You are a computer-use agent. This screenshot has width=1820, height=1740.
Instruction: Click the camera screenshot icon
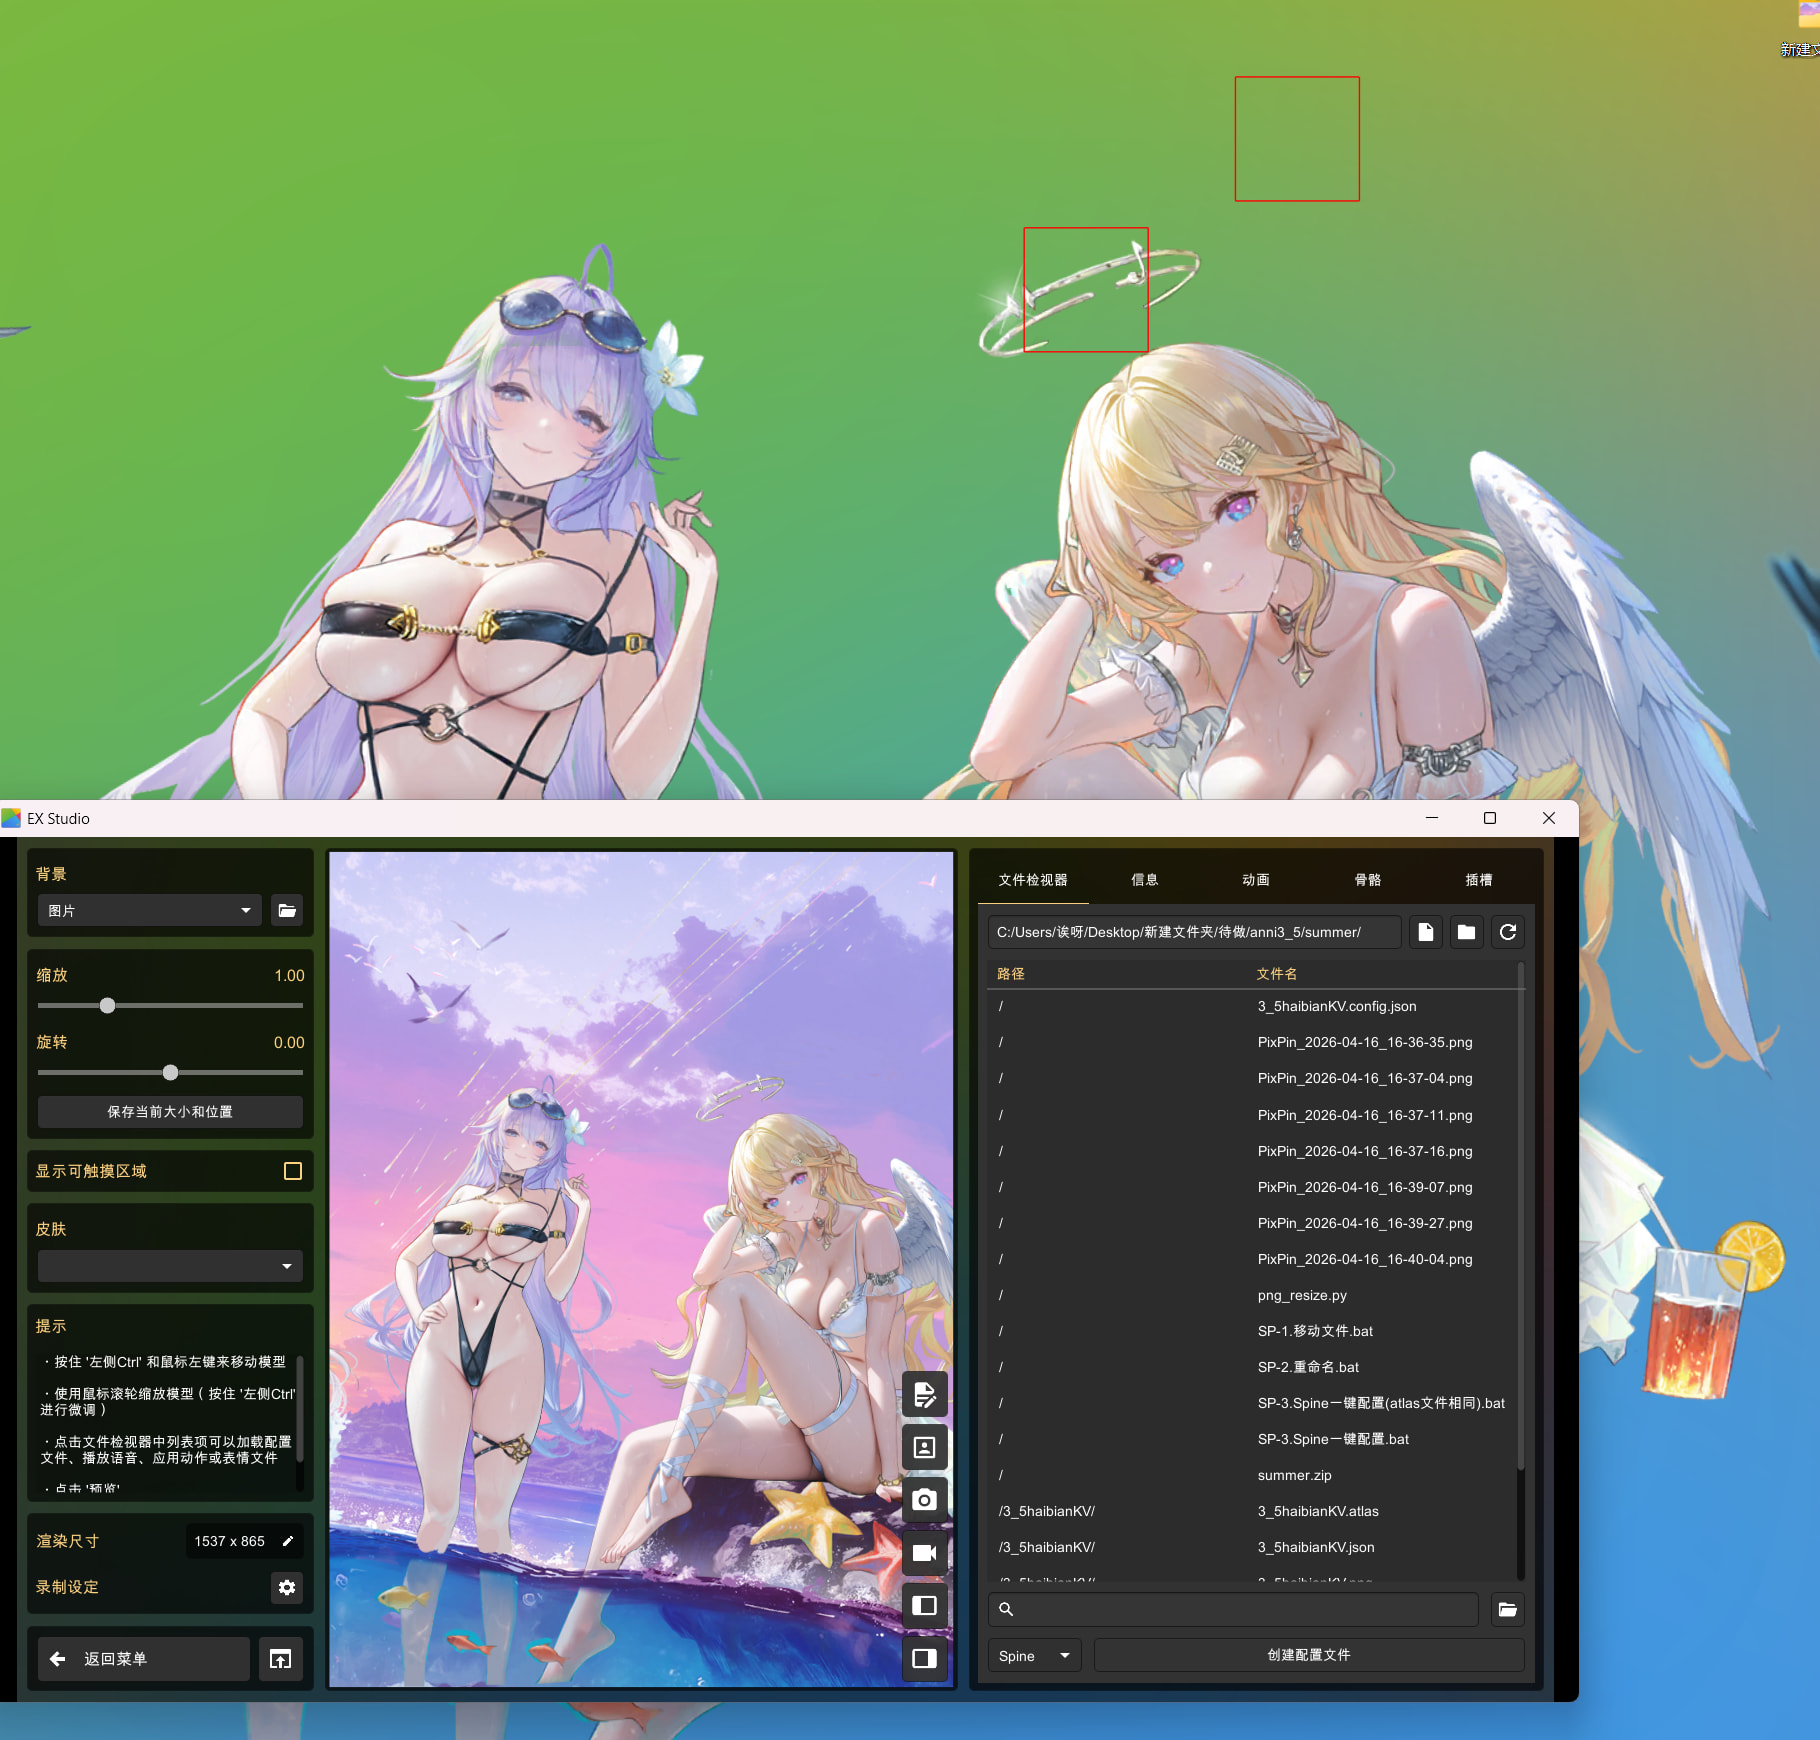pyautogui.click(x=924, y=1499)
